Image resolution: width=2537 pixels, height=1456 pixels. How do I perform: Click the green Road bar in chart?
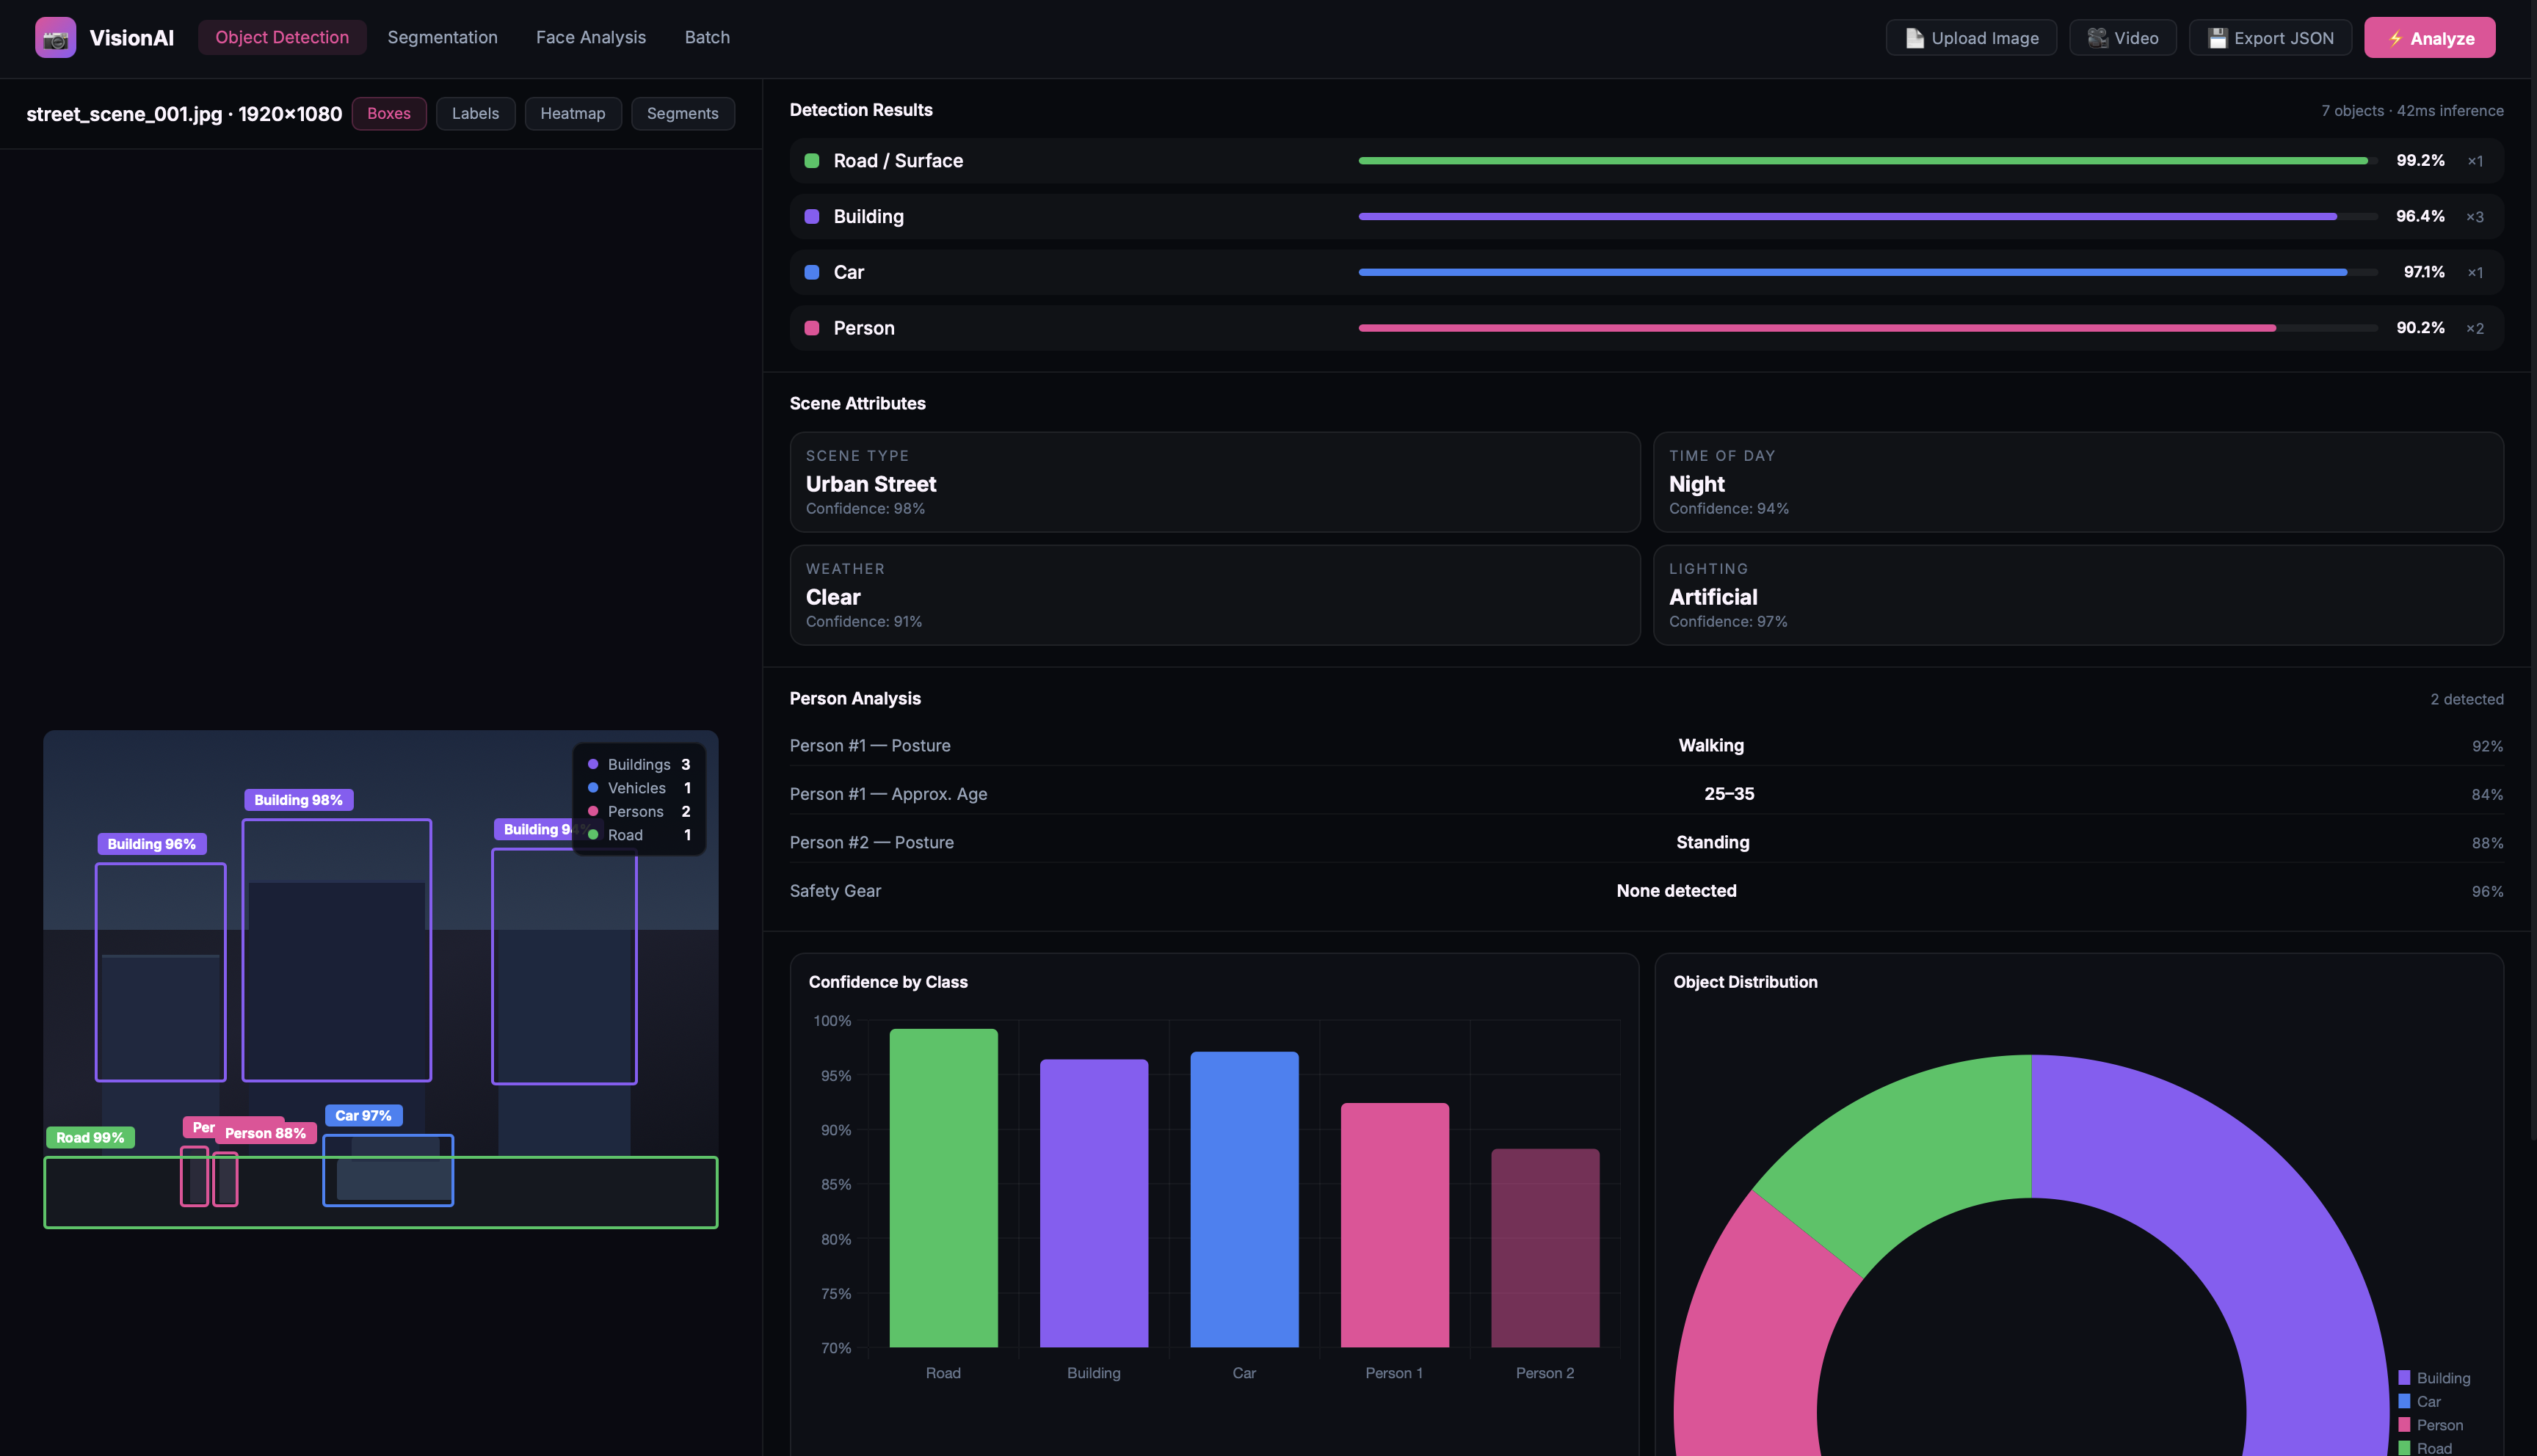point(943,1188)
